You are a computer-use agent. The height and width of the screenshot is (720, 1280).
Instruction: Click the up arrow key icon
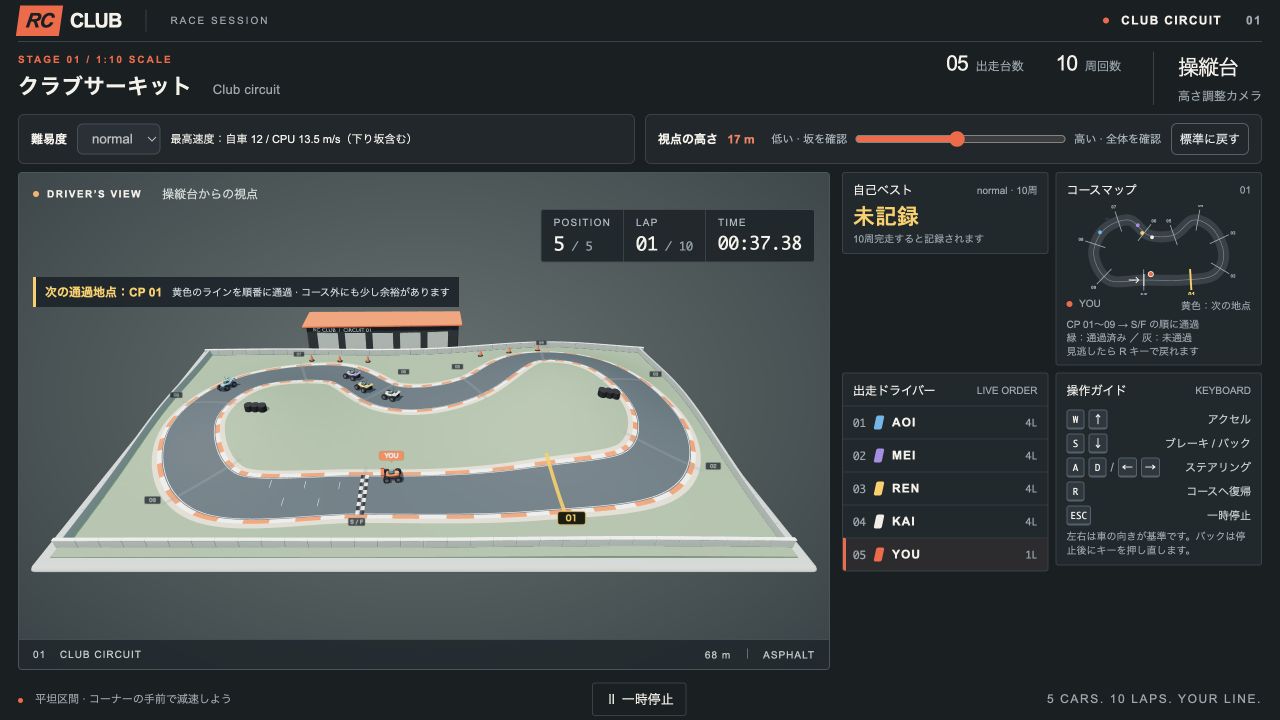pyautogui.click(x=1098, y=419)
